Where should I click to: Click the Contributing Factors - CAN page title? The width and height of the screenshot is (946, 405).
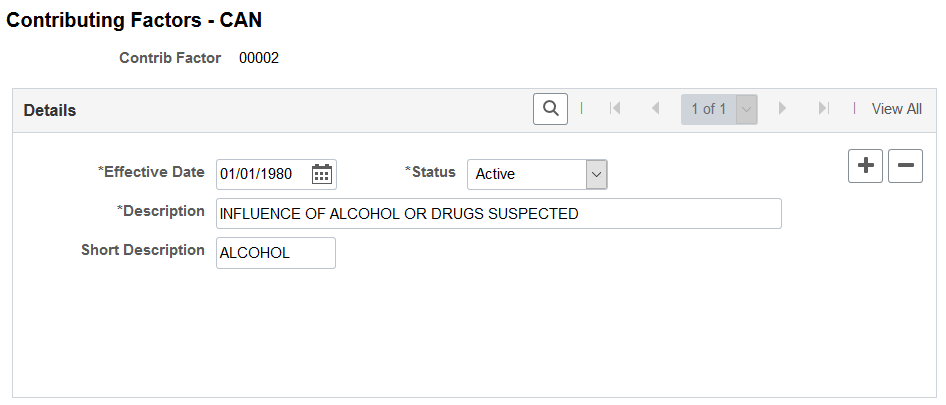pos(134,21)
